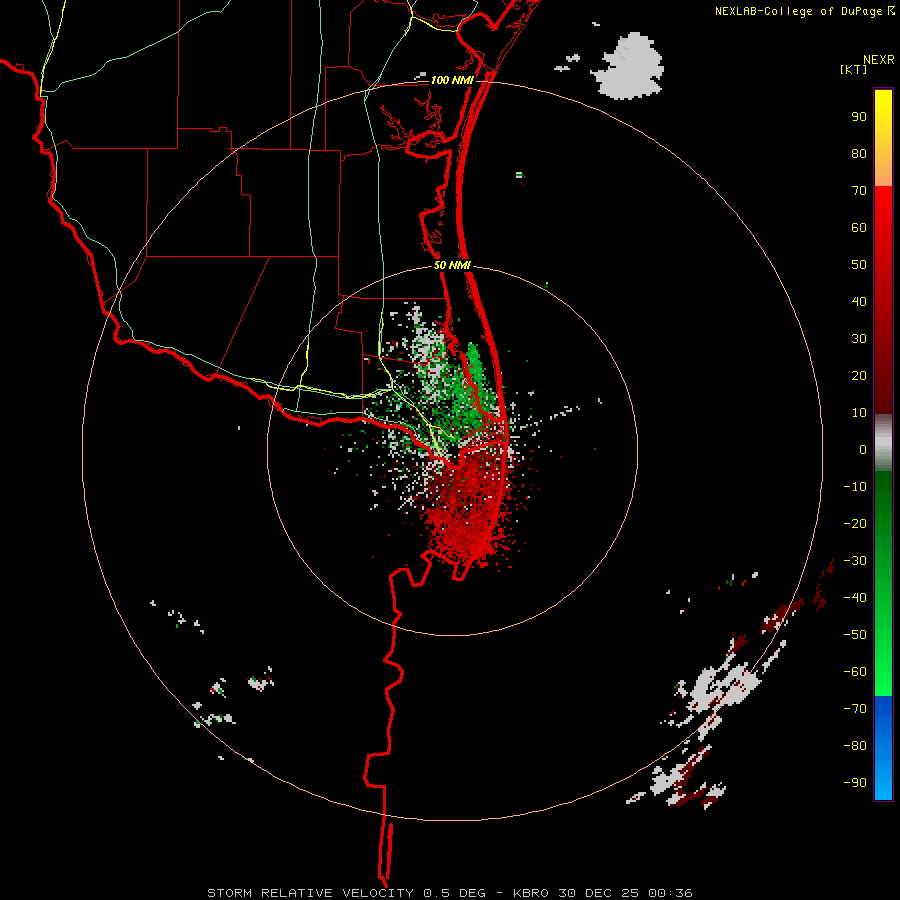900x900 pixels.
Task: Click the NEXR label above the color scale
Action: (879, 60)
